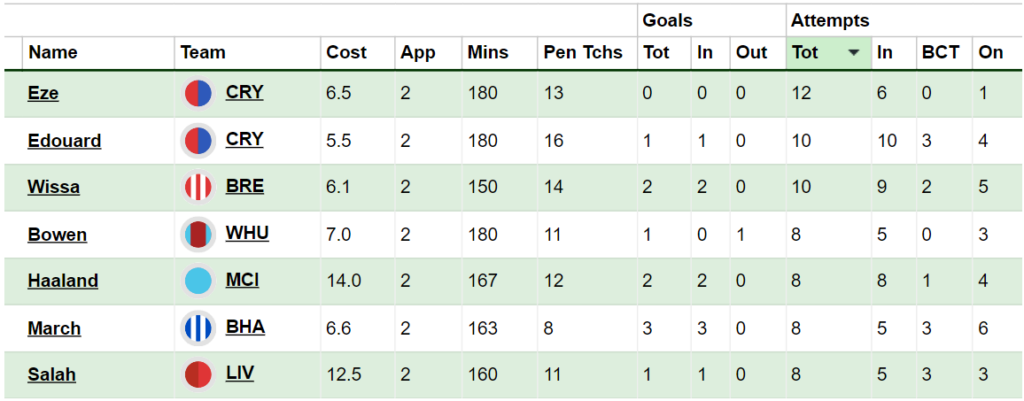Click the Brighton blue striped badge
The height and width of the screenshot is (401, 1024).
[x=198, y=329]
